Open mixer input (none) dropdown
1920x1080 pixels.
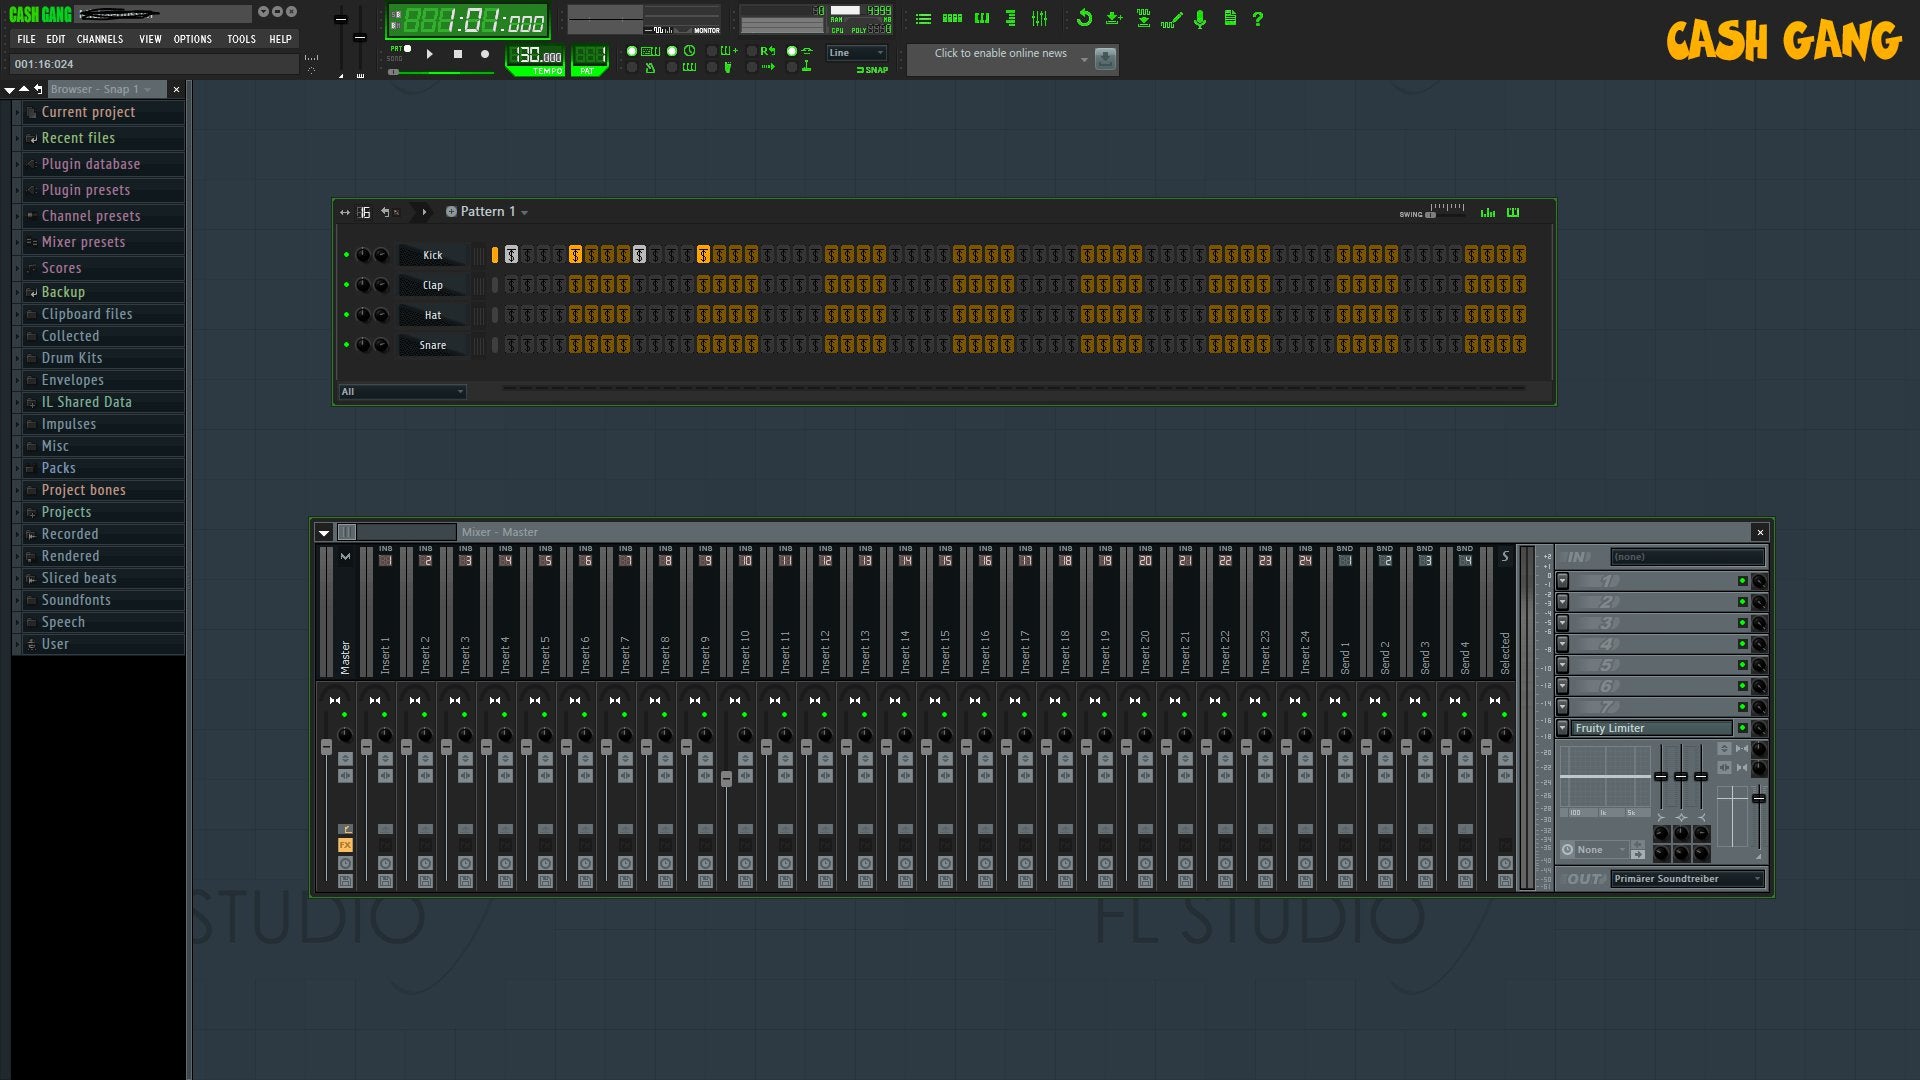coord(1688,557)
